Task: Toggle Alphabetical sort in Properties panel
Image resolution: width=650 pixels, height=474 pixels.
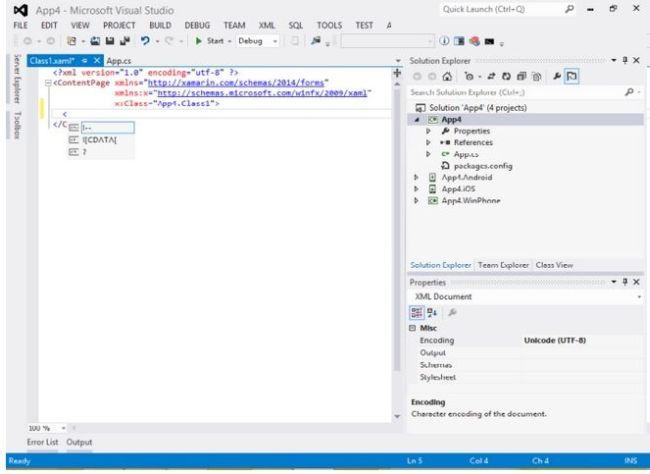Action: click(x=432, y=312)
